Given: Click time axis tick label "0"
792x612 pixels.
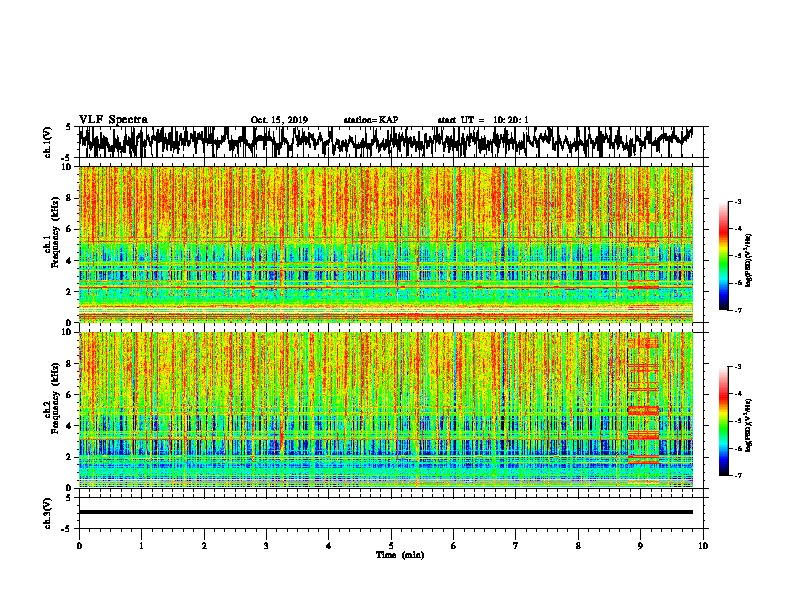Looking at the screenshot, I should pos(79,546).
